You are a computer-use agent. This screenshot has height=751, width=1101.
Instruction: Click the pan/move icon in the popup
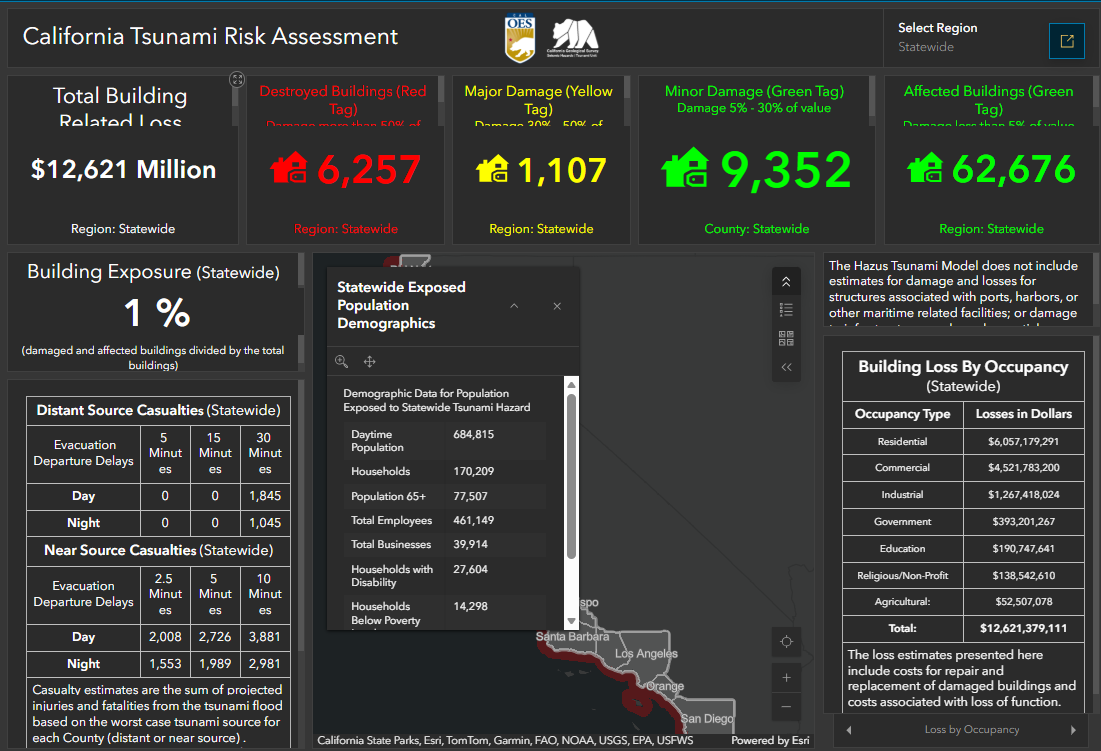pos(369,362)
